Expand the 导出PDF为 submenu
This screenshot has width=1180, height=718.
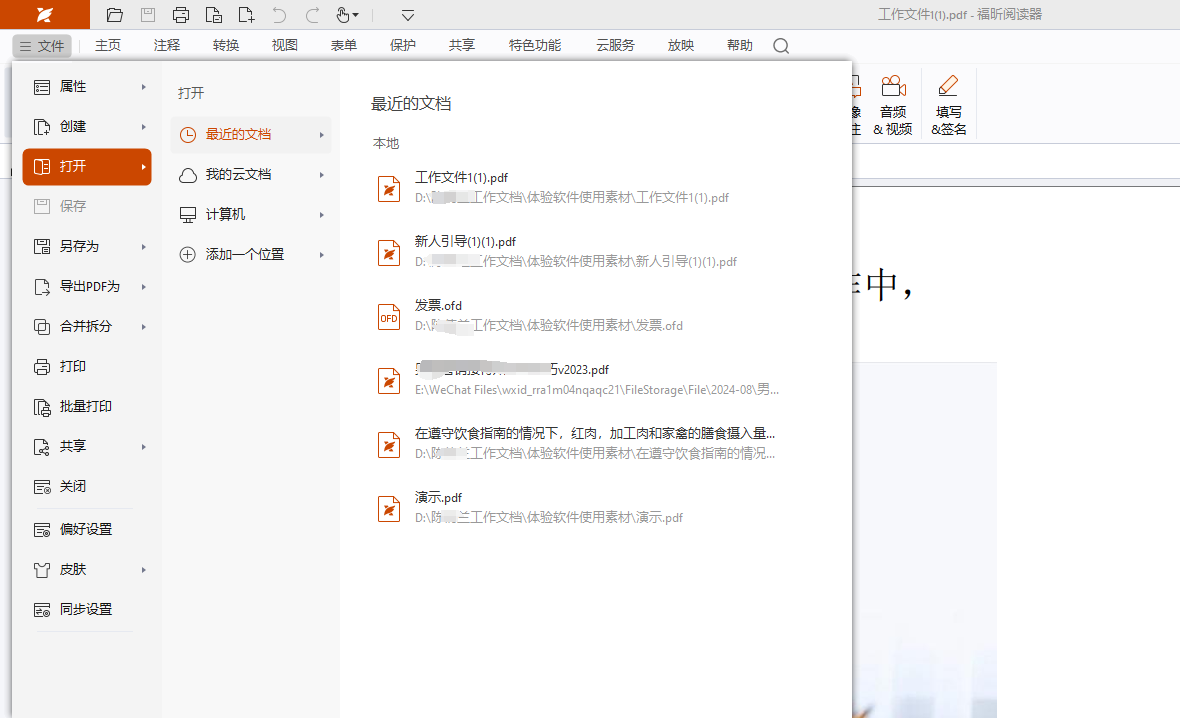coord(87,287)
